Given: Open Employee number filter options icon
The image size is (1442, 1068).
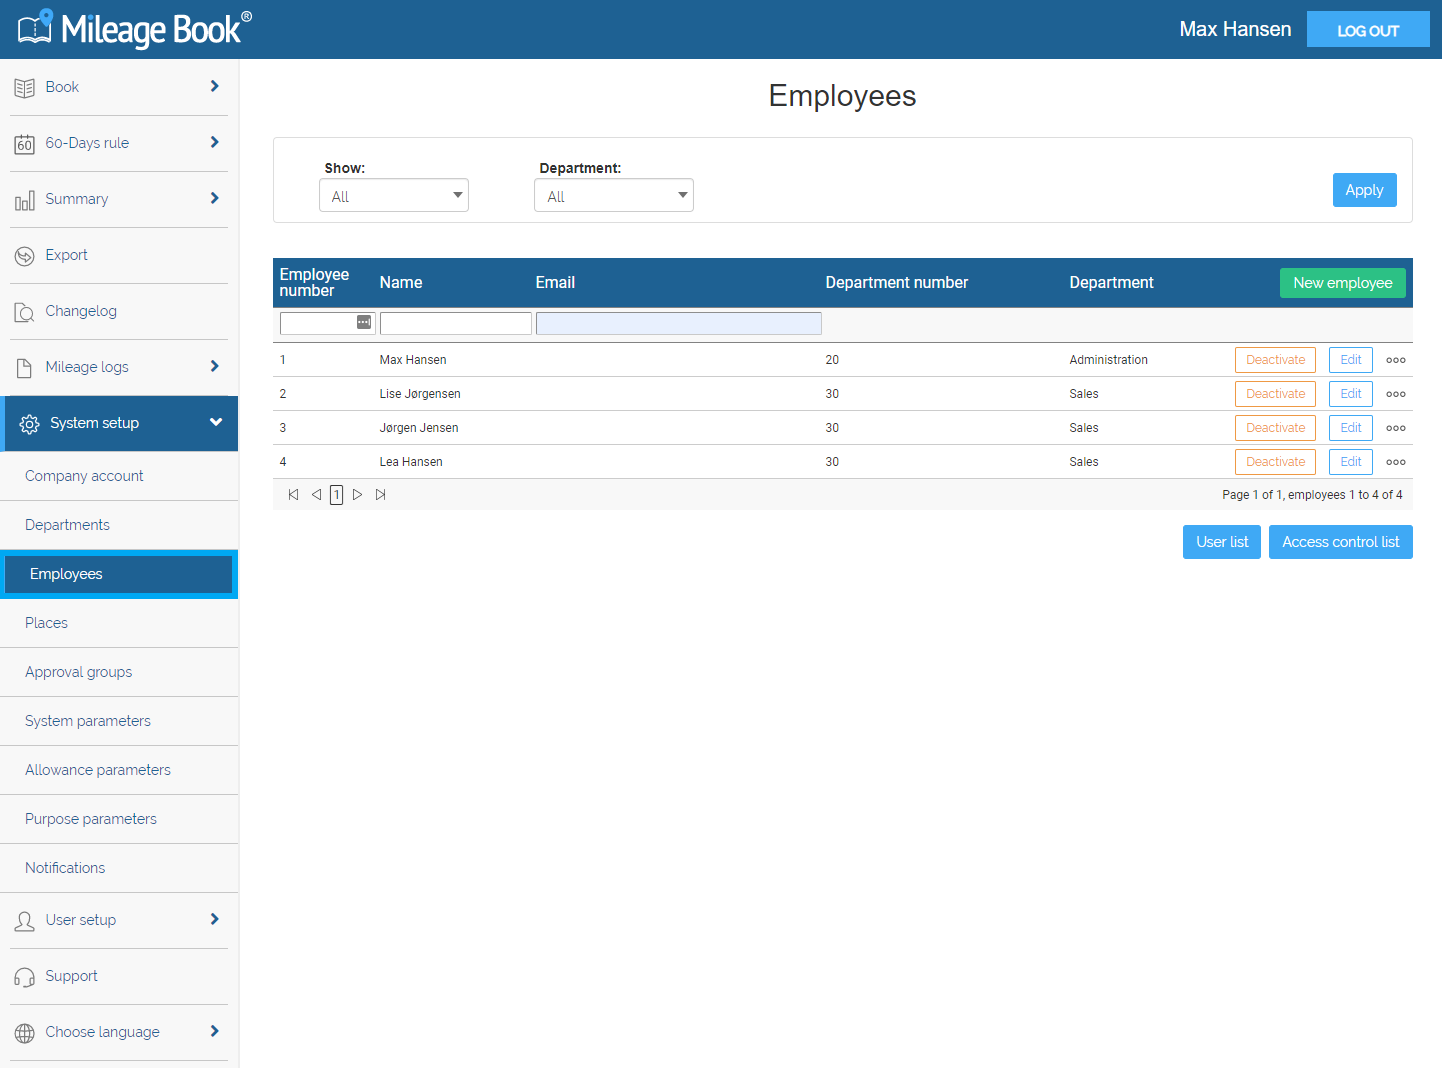Looking at the screenshot, I should [x=364, y=322].
